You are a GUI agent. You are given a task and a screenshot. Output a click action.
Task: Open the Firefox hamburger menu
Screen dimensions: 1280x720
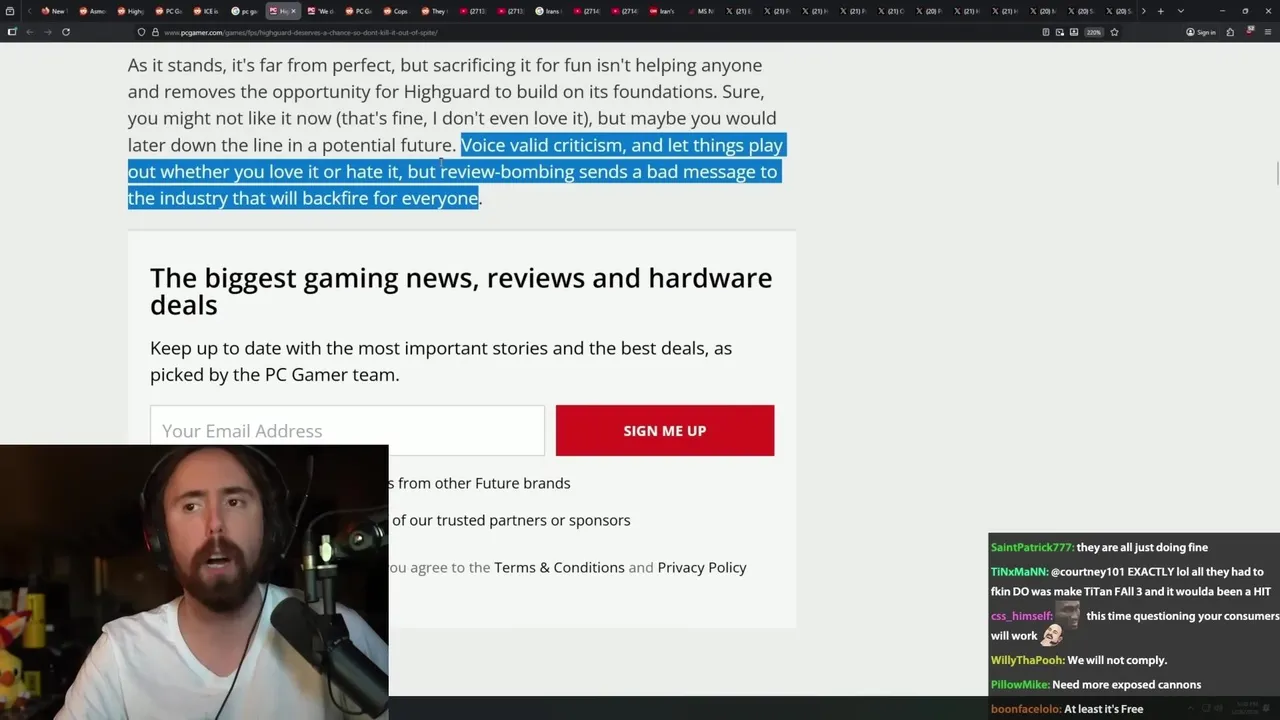1267,32
